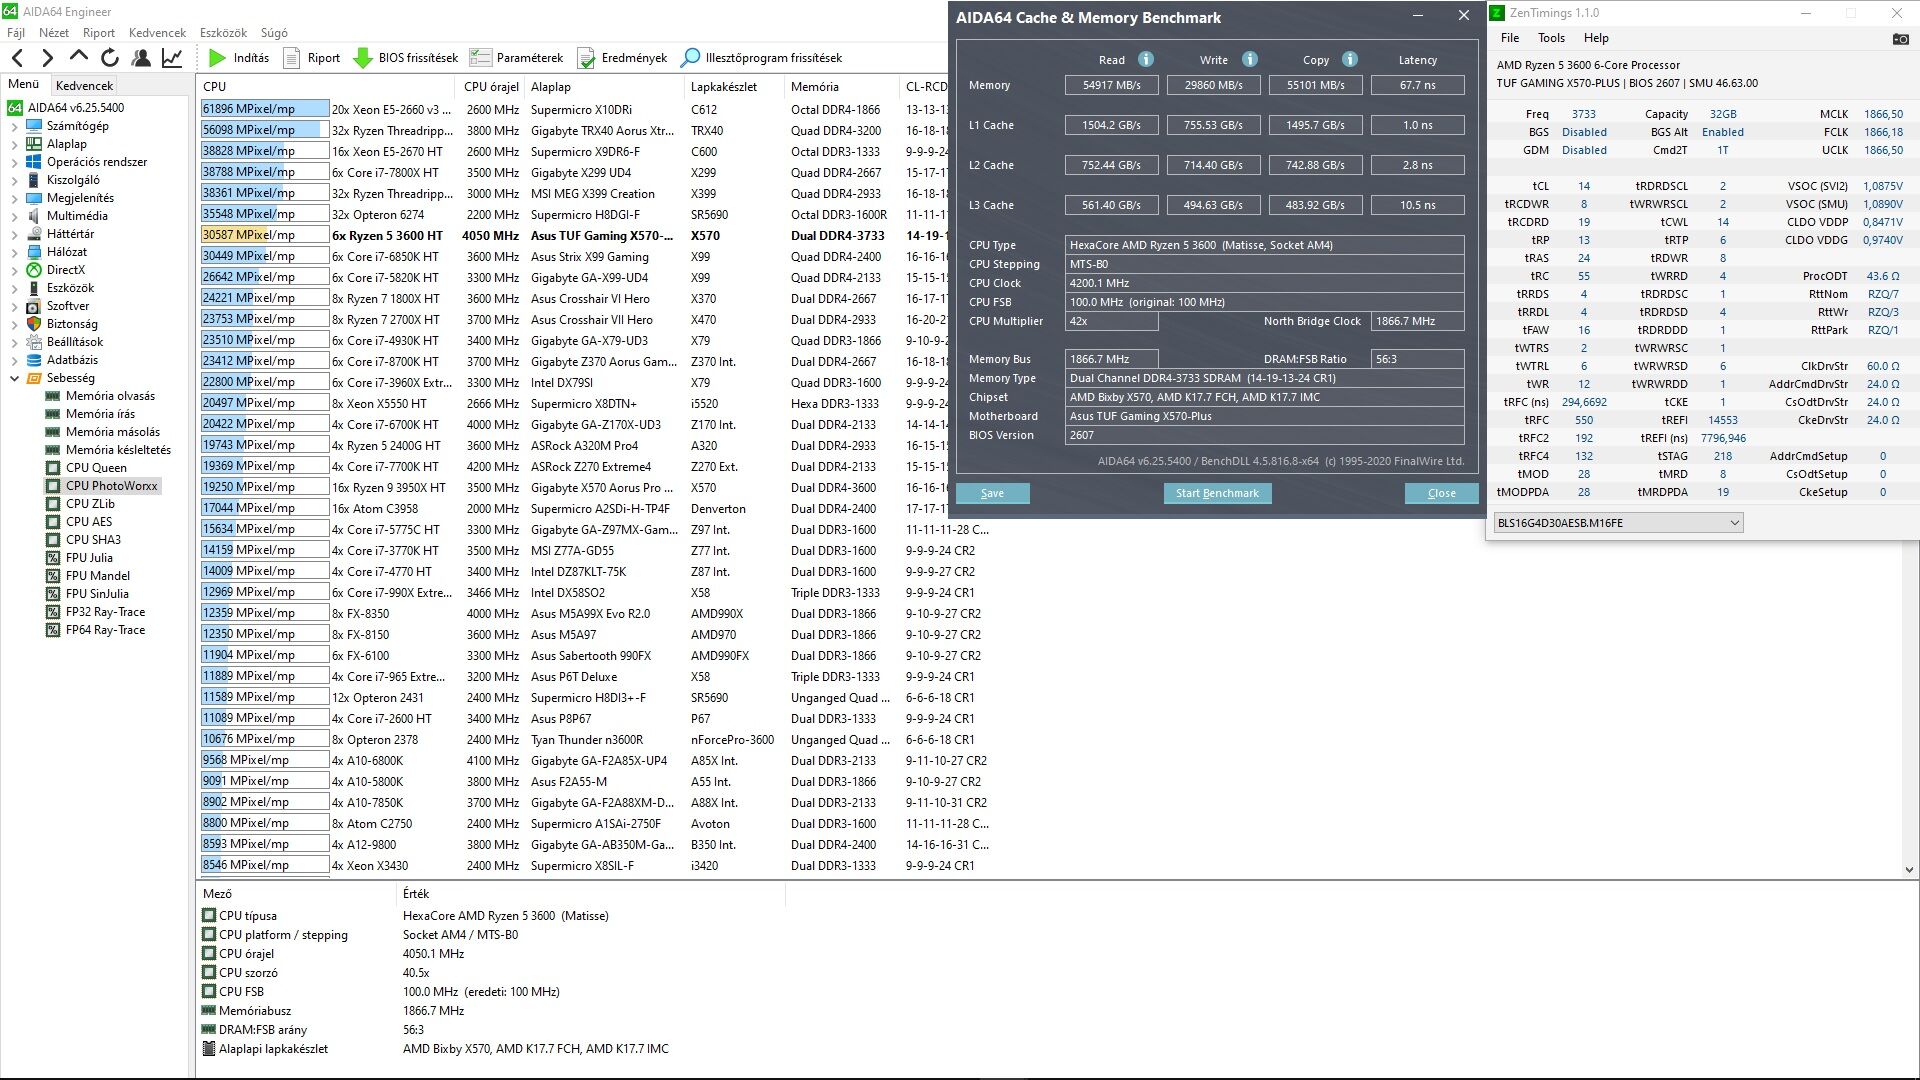Open the line chart toolbar icon
The image size is (1920, 1080).
pos(172,58)
